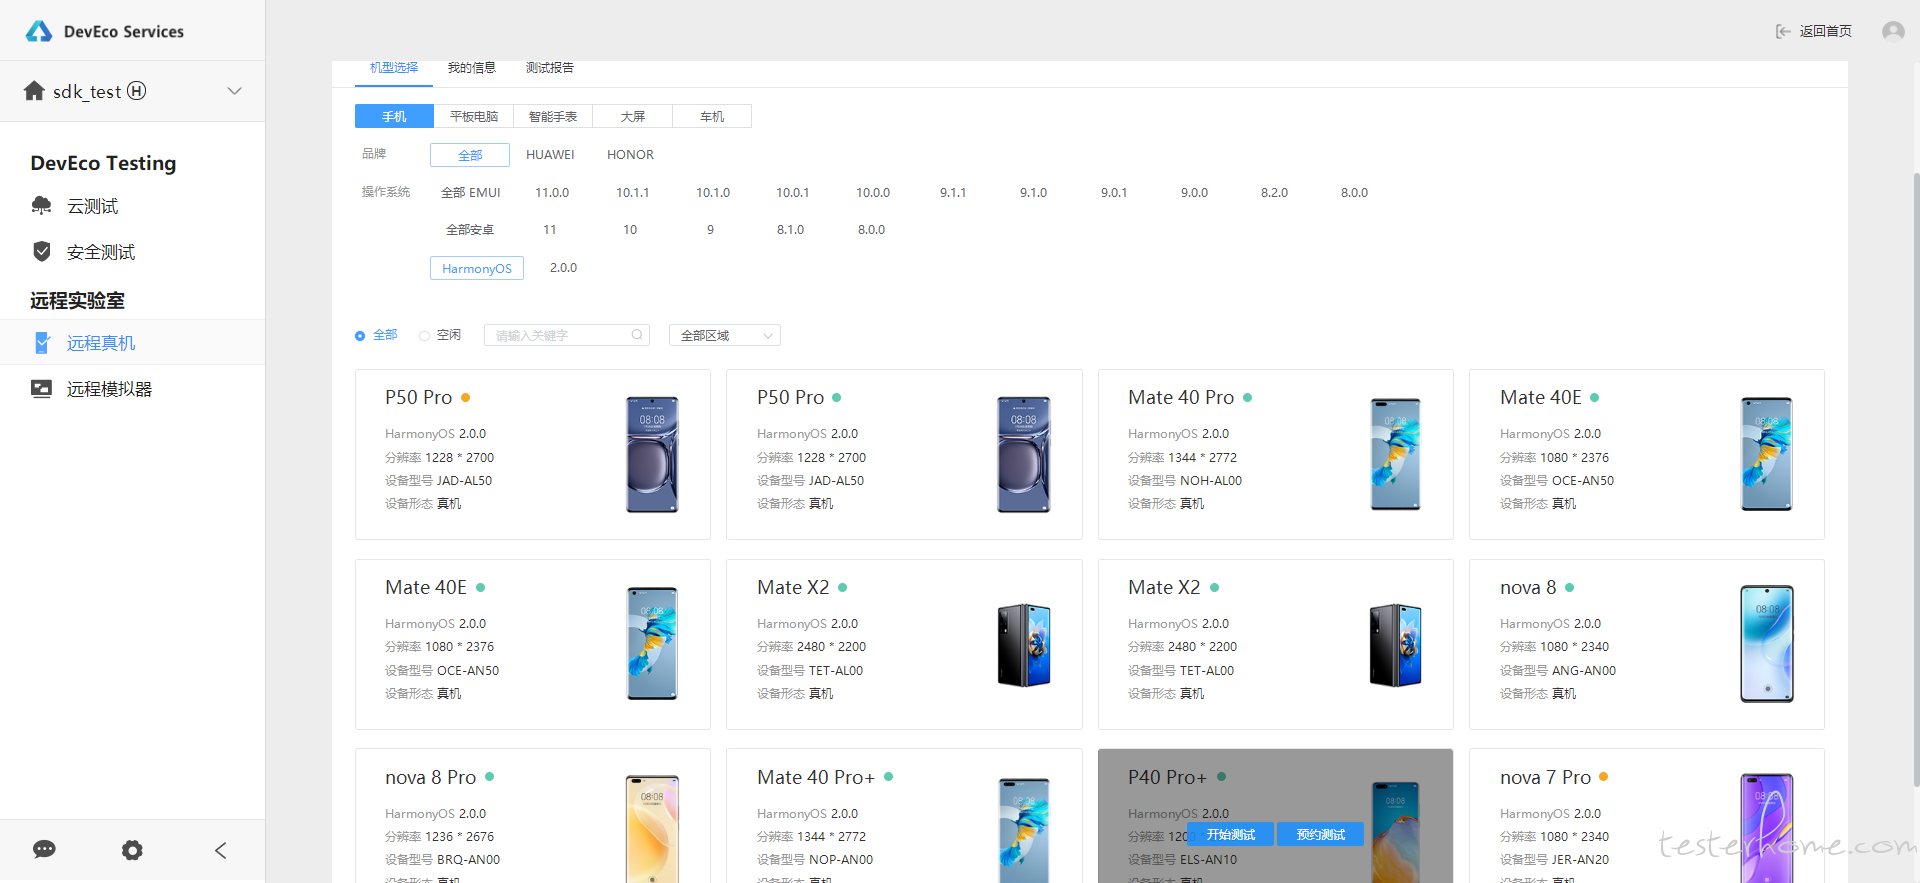Filter by EMUI version 8.0.0
This screenshot has height=883, width=1920.
click(x=1354, y=193)
